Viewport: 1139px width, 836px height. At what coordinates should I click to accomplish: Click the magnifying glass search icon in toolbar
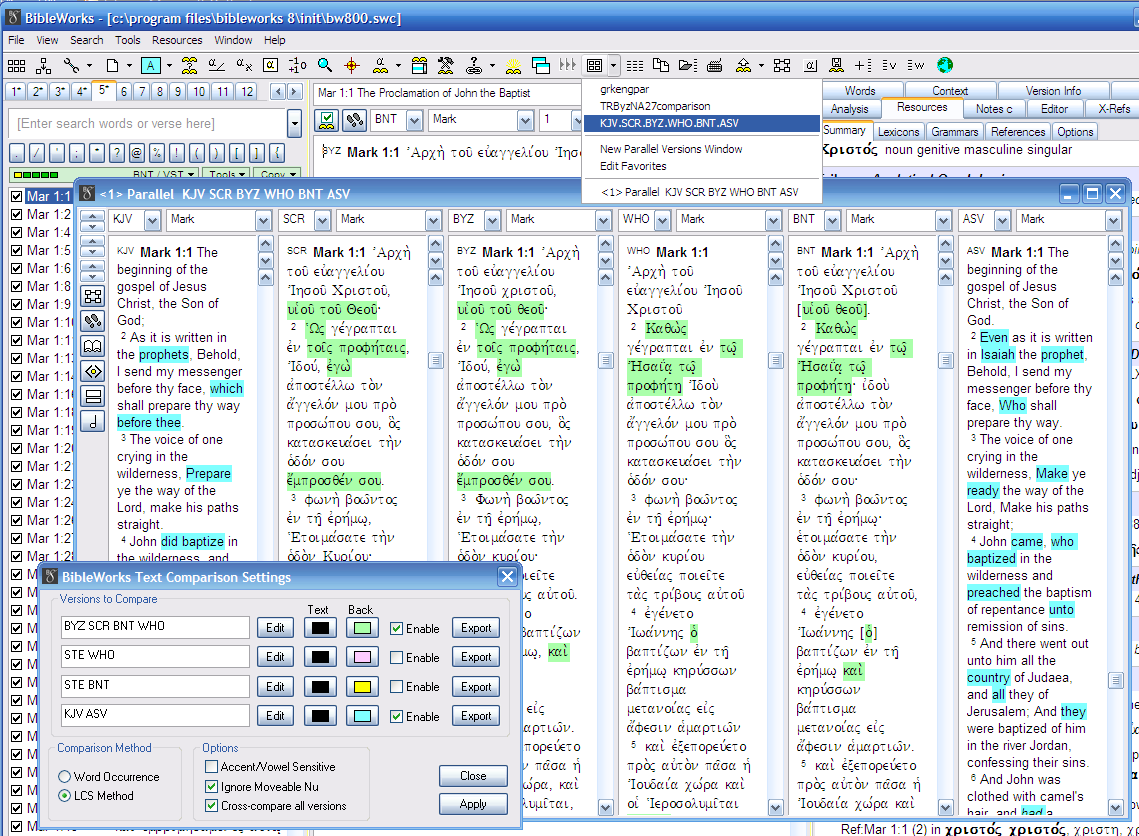[325, 66]
